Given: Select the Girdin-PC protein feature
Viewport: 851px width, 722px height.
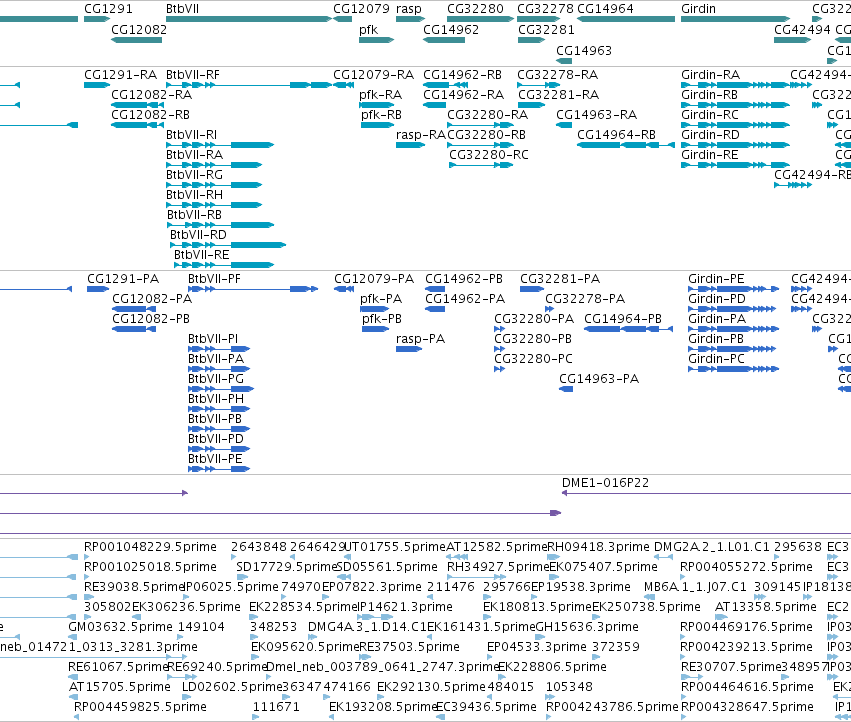Looking at the screenshot, I should pyautogui.click(x=733, y=369).
